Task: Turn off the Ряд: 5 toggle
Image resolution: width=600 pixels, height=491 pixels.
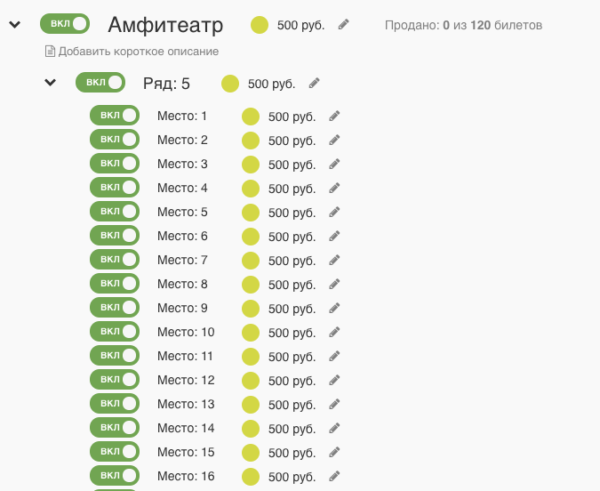Action: point(100,82)
